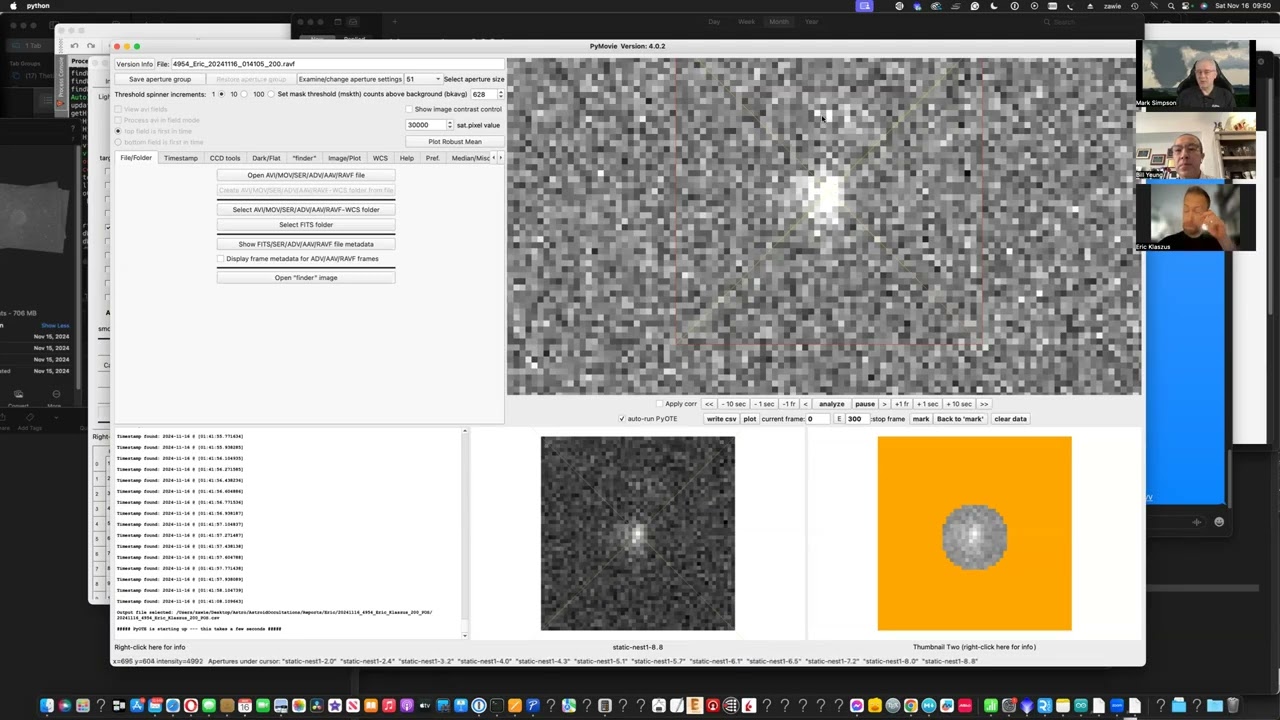Click Show FITS/SER/ADV/AAV/RAVF file metadata

click(x=306, y=244)
